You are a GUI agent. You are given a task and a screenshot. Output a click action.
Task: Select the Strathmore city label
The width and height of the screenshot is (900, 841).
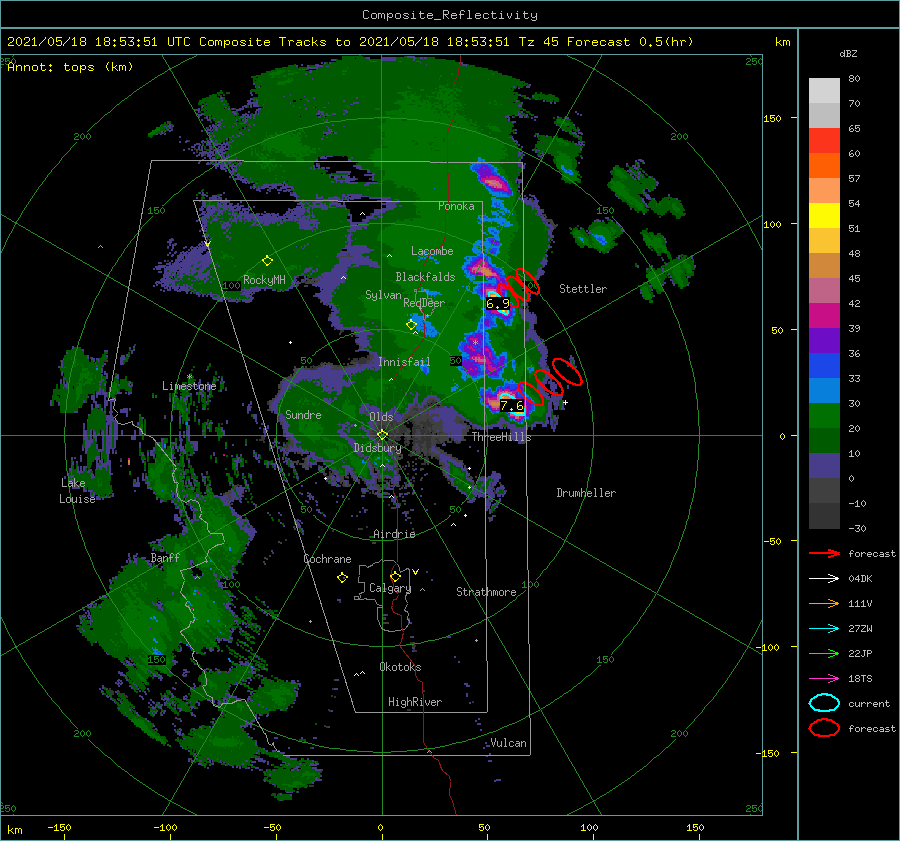[486, 592]
